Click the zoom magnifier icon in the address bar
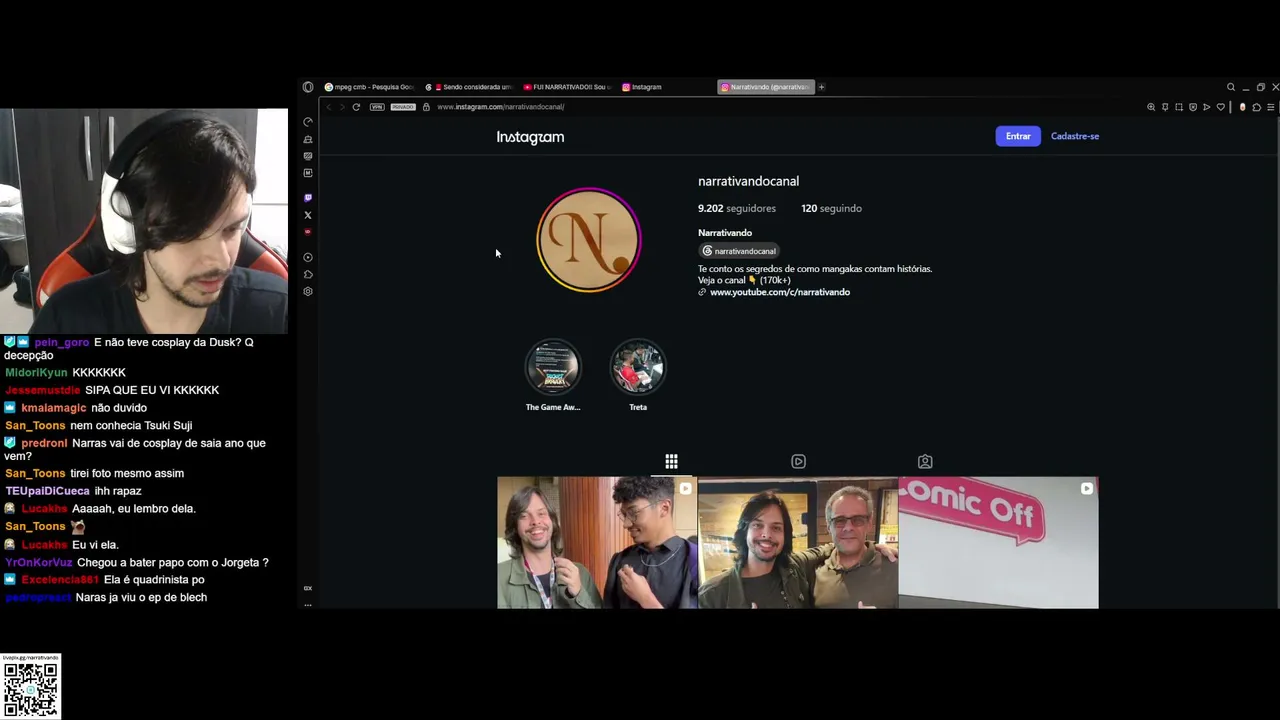This screenshot has height=720, width=1280. click(1151, 107)
